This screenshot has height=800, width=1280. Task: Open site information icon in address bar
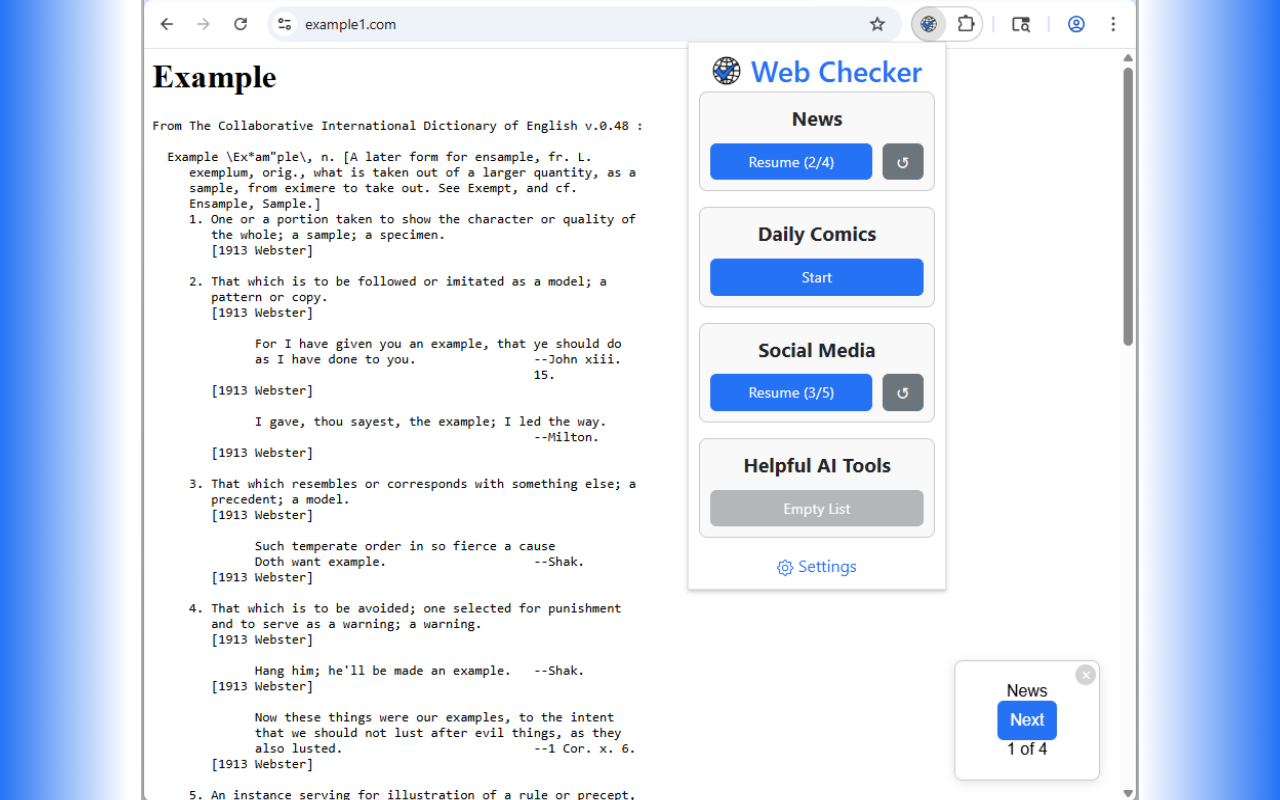(285, 24)
